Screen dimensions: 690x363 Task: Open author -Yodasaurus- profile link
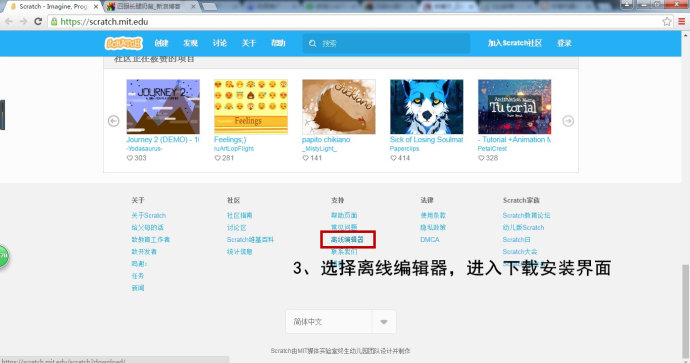coord(144,149)
